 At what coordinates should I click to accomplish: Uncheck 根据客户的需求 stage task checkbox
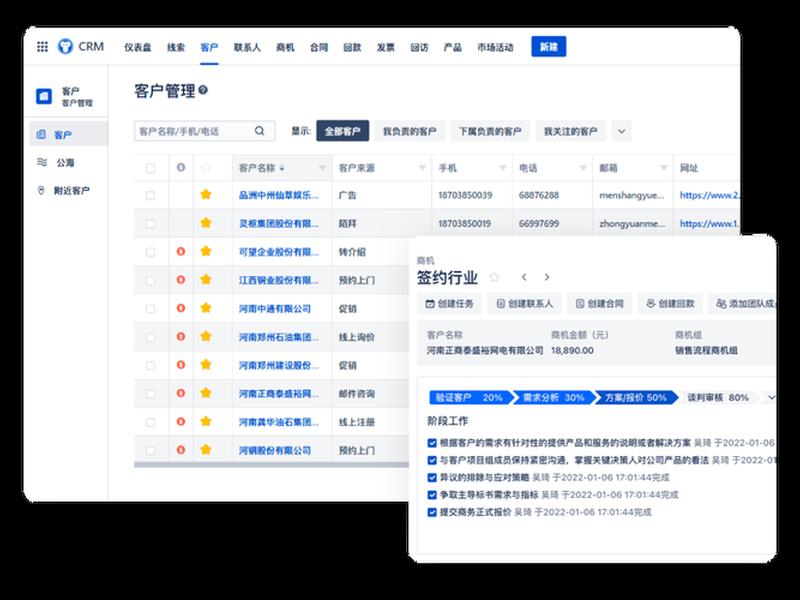[x=432, y=443]
